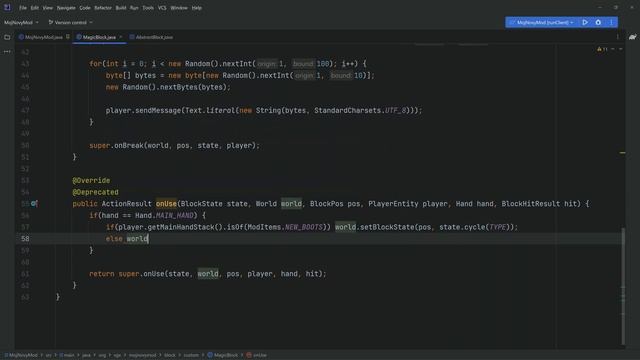
Task: Open the Navigate menu
Action: tap(66, 8)
